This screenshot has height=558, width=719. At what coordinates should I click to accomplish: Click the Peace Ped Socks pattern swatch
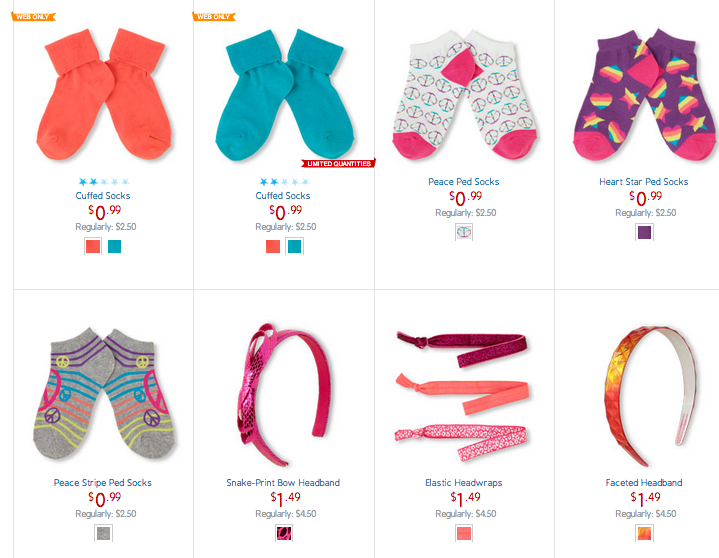point(464,232)
